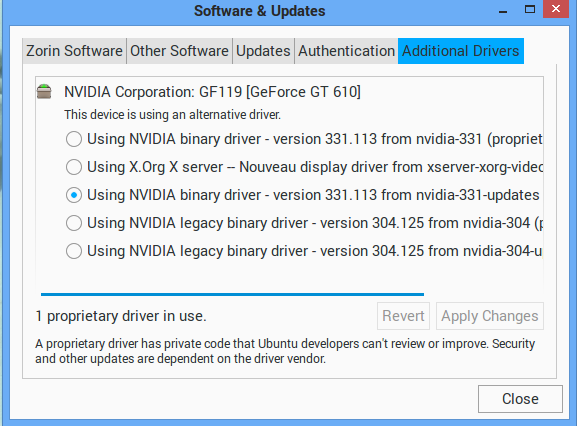Switch to the Other Software tab

[x=179, y=51]
